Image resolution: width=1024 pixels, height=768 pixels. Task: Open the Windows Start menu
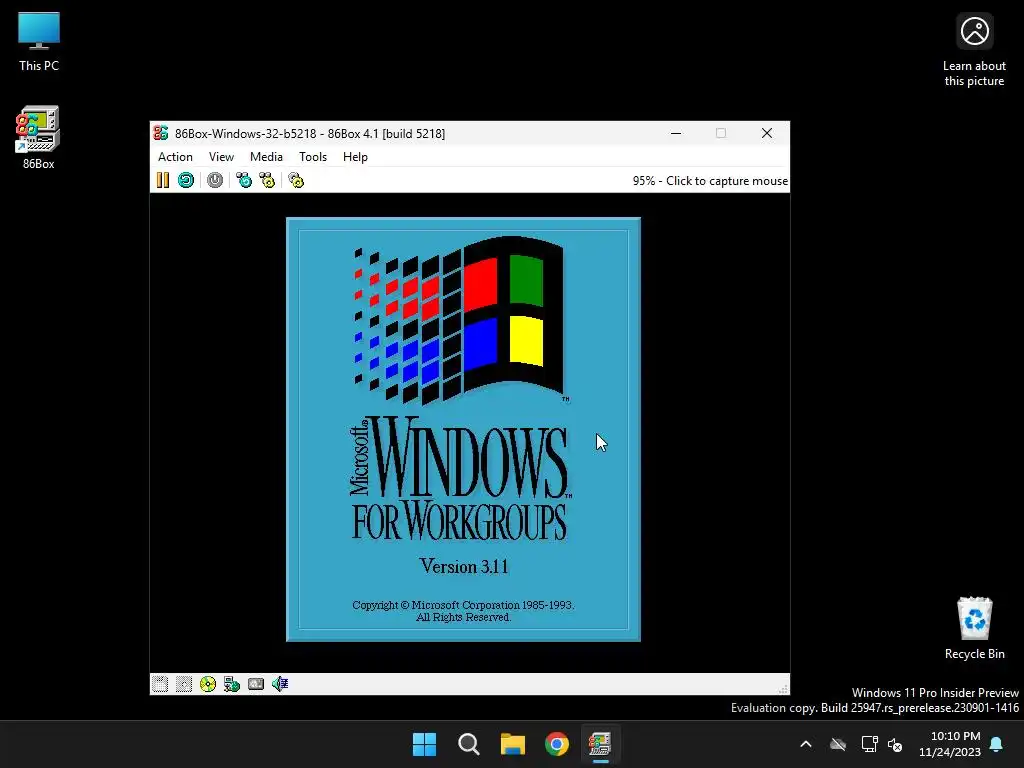pyautogui.click(x=424, y=744)
